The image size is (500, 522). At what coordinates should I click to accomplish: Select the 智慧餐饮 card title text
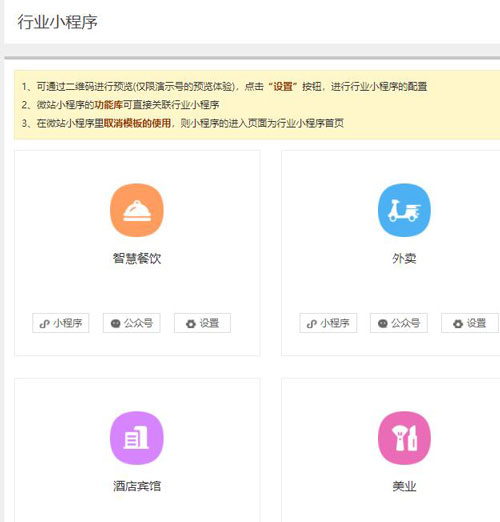point(137,258)
